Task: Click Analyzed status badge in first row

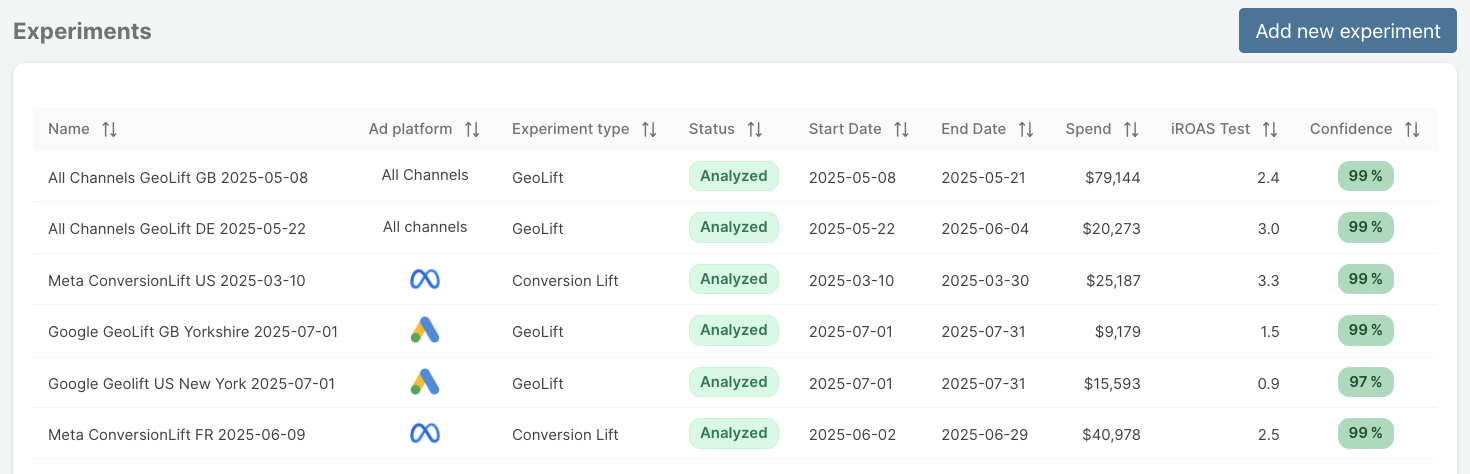Action: (733, 177)
